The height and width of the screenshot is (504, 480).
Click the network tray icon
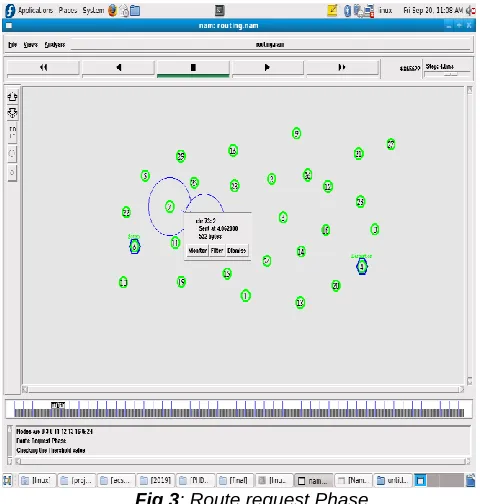pyautogui.click(x=369, y=11)
